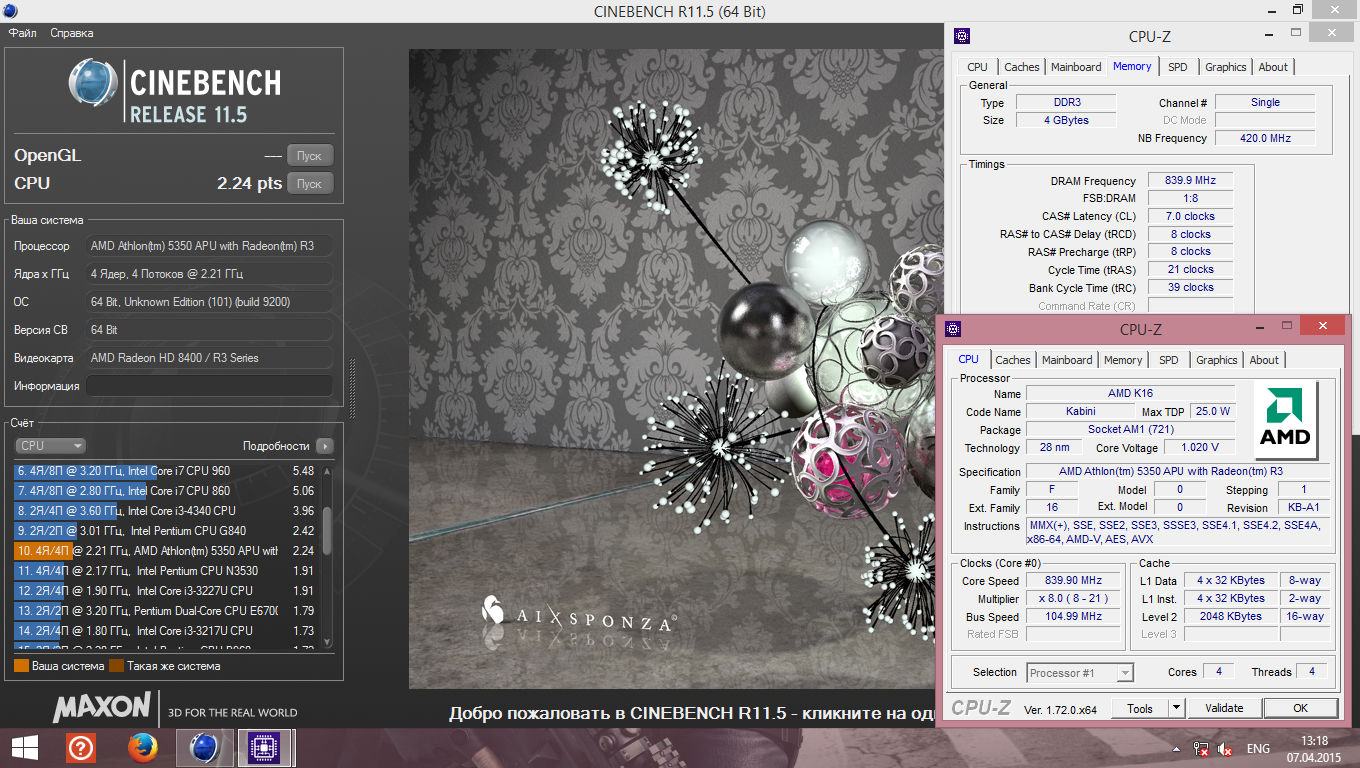Click the Validate button
Image resolution: width=1360 pixels, height=768 pixels.
[1224, 708]
